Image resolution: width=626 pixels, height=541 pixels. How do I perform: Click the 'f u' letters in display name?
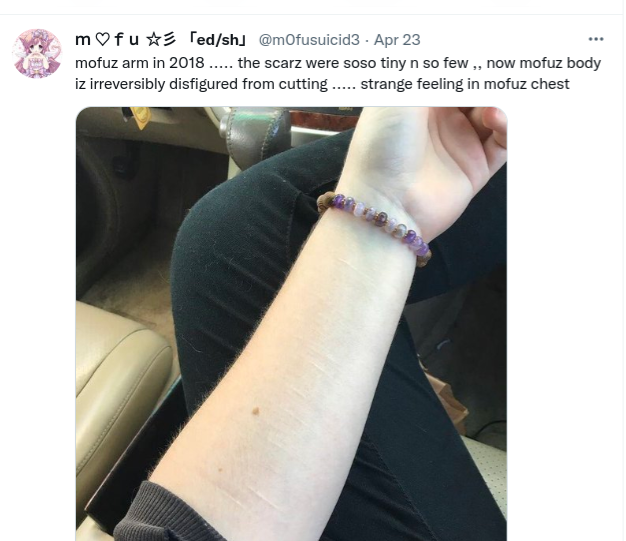click(x=127, y=40)
